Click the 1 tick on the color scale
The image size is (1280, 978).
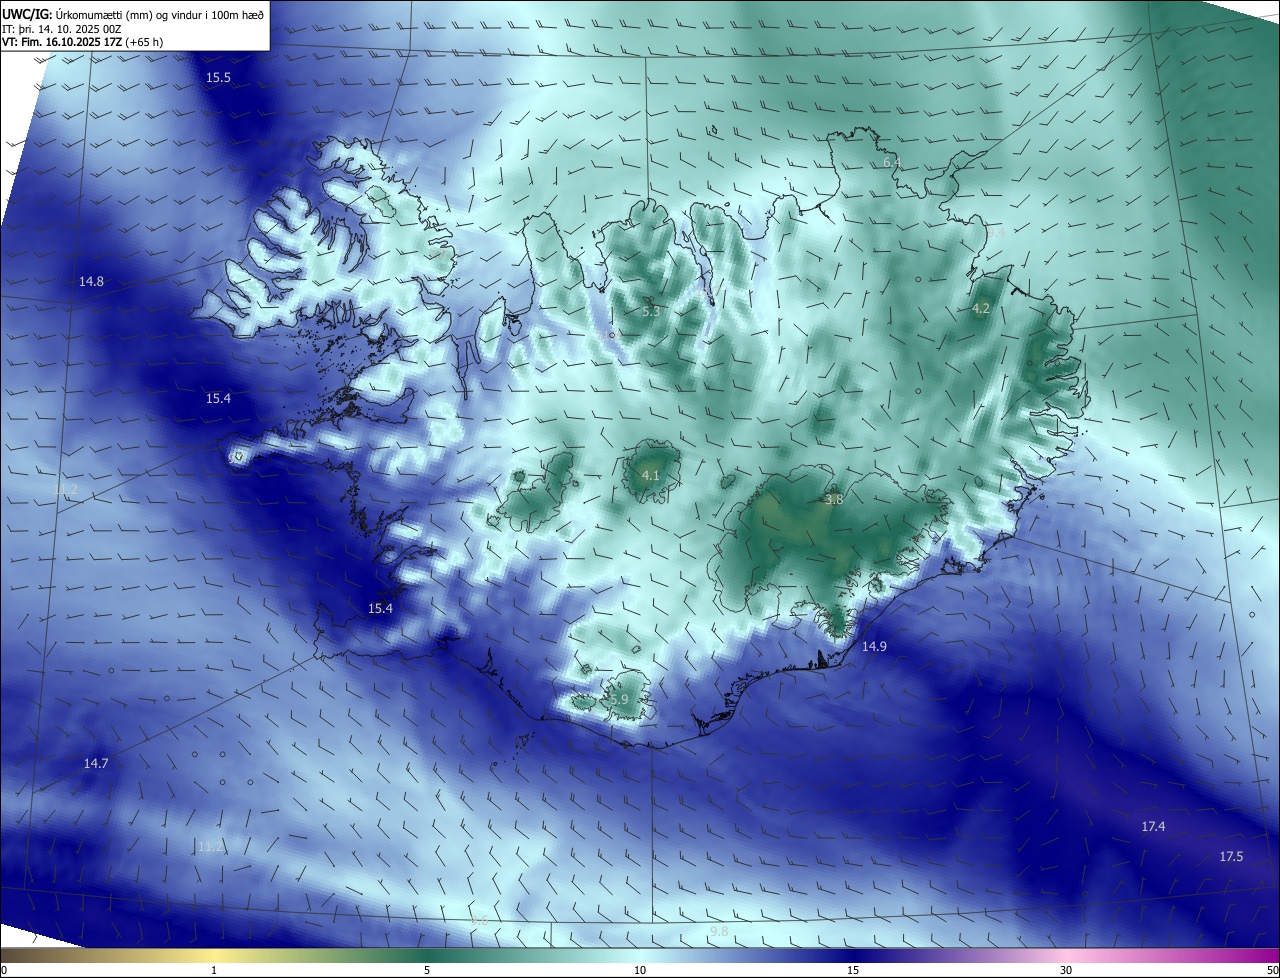214,970
